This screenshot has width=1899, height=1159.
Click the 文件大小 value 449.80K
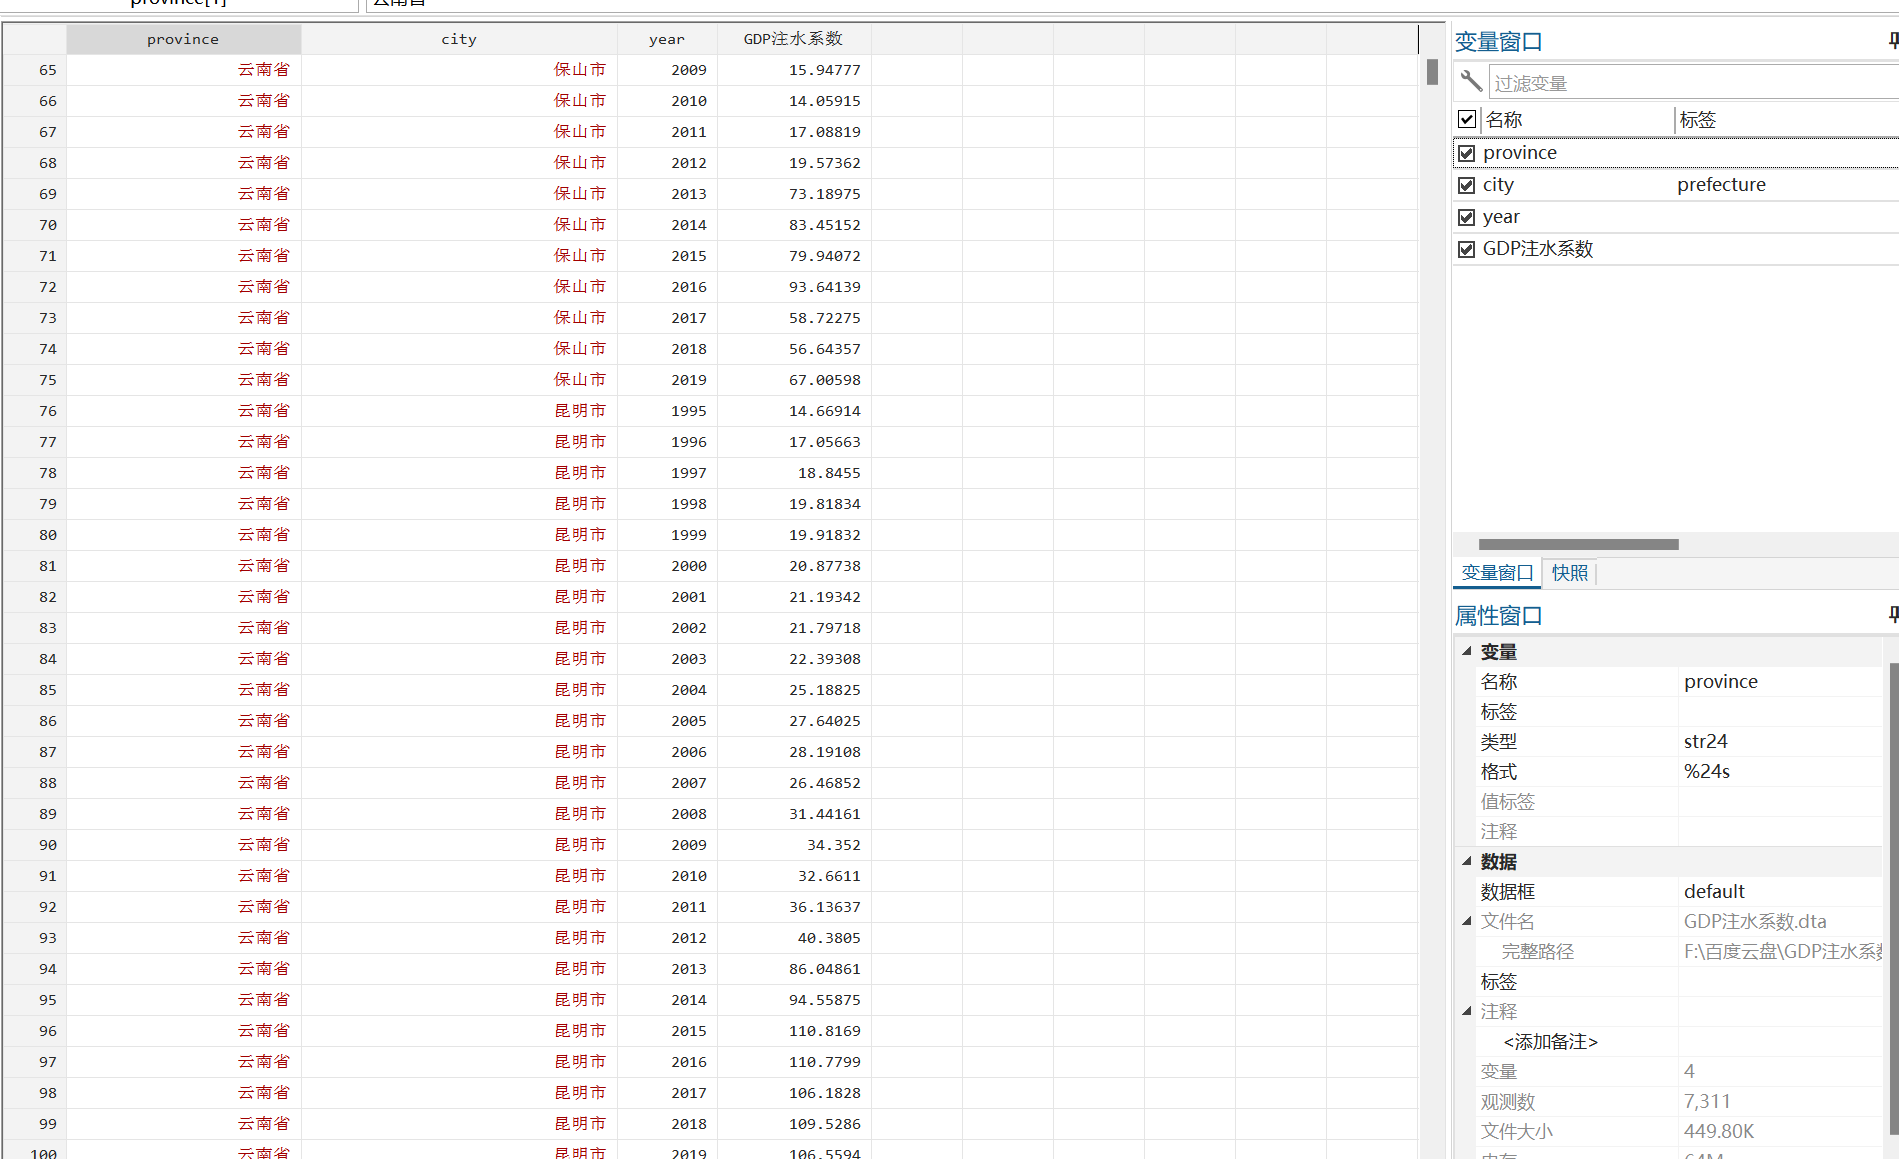(1719, 1131)
